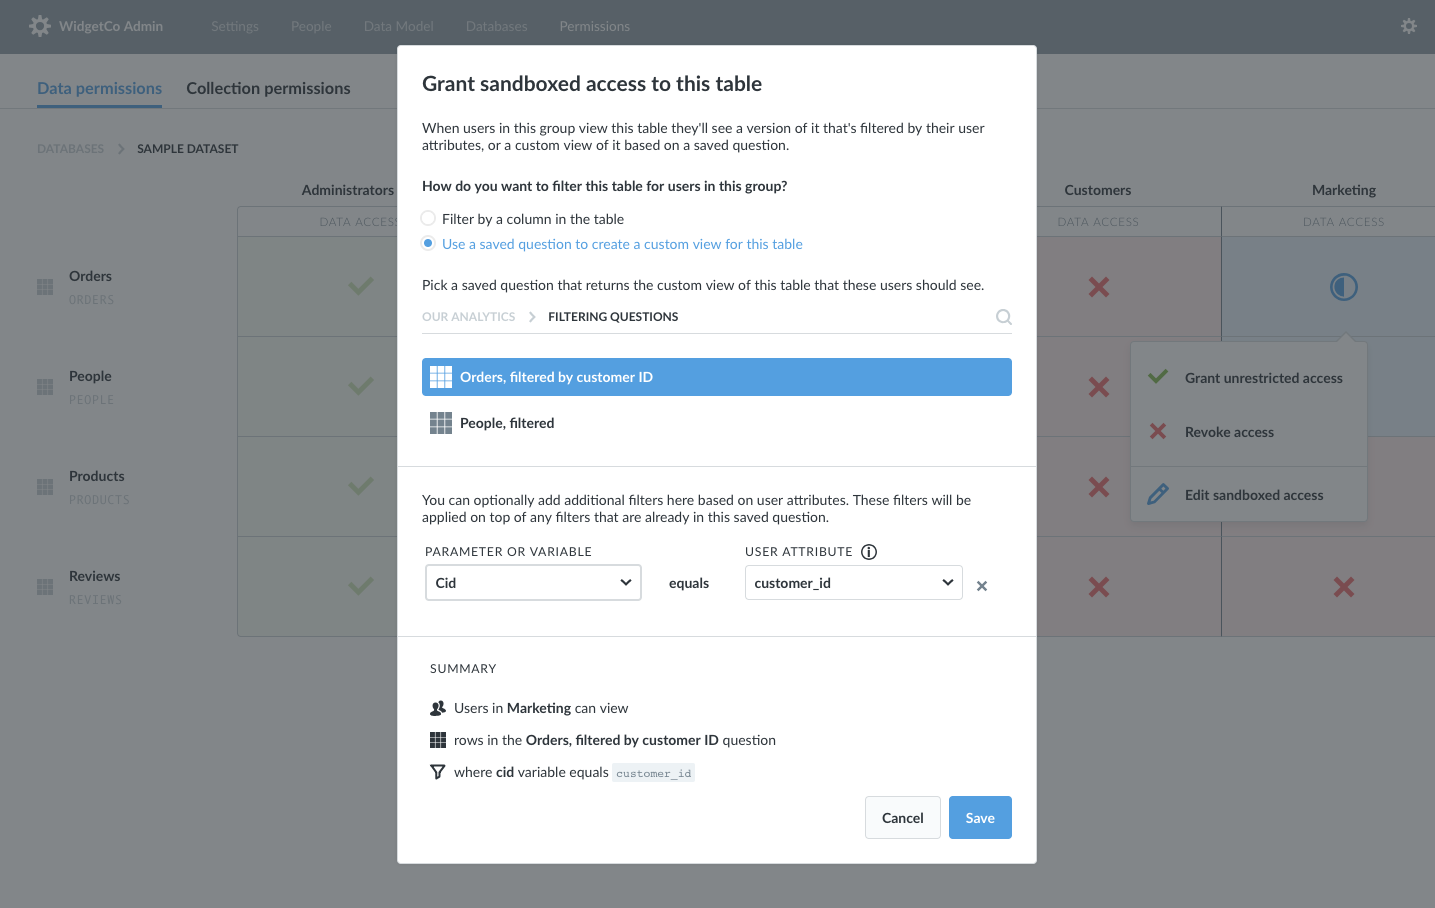Remove the Cid filter mapping row

982,586
